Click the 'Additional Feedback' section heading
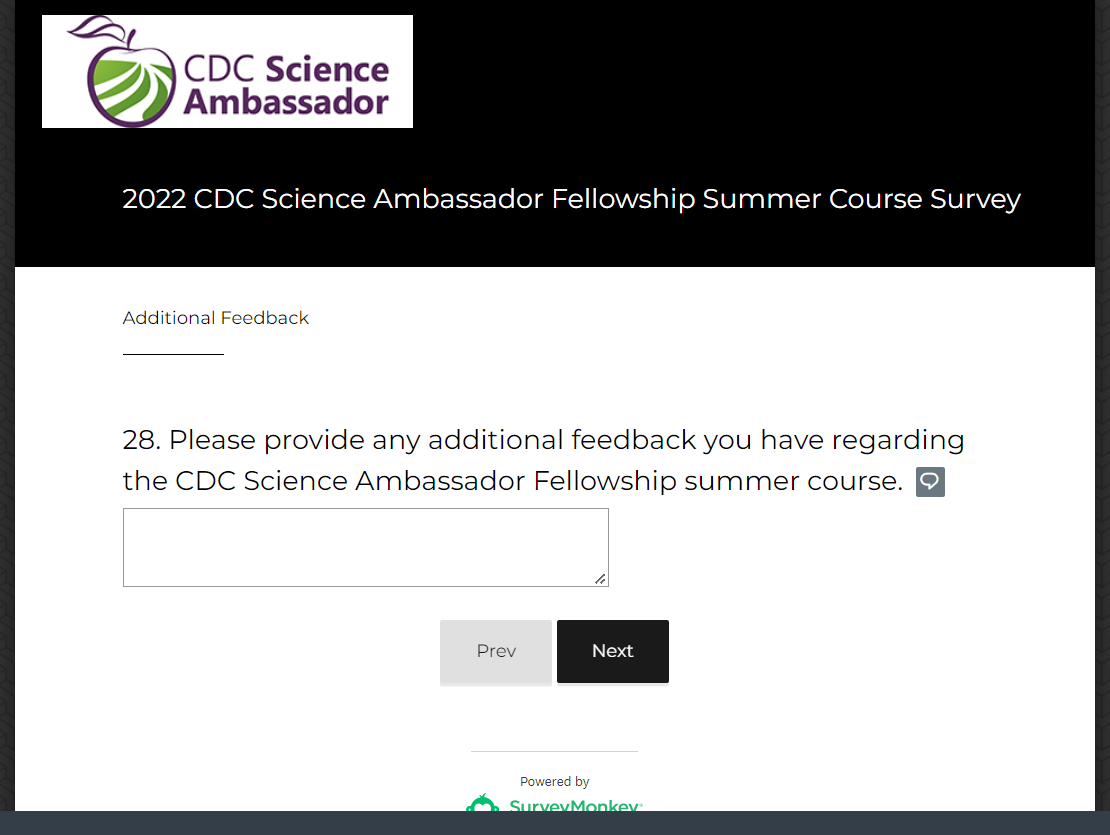The image size is (1110, 835). (216, 318)
